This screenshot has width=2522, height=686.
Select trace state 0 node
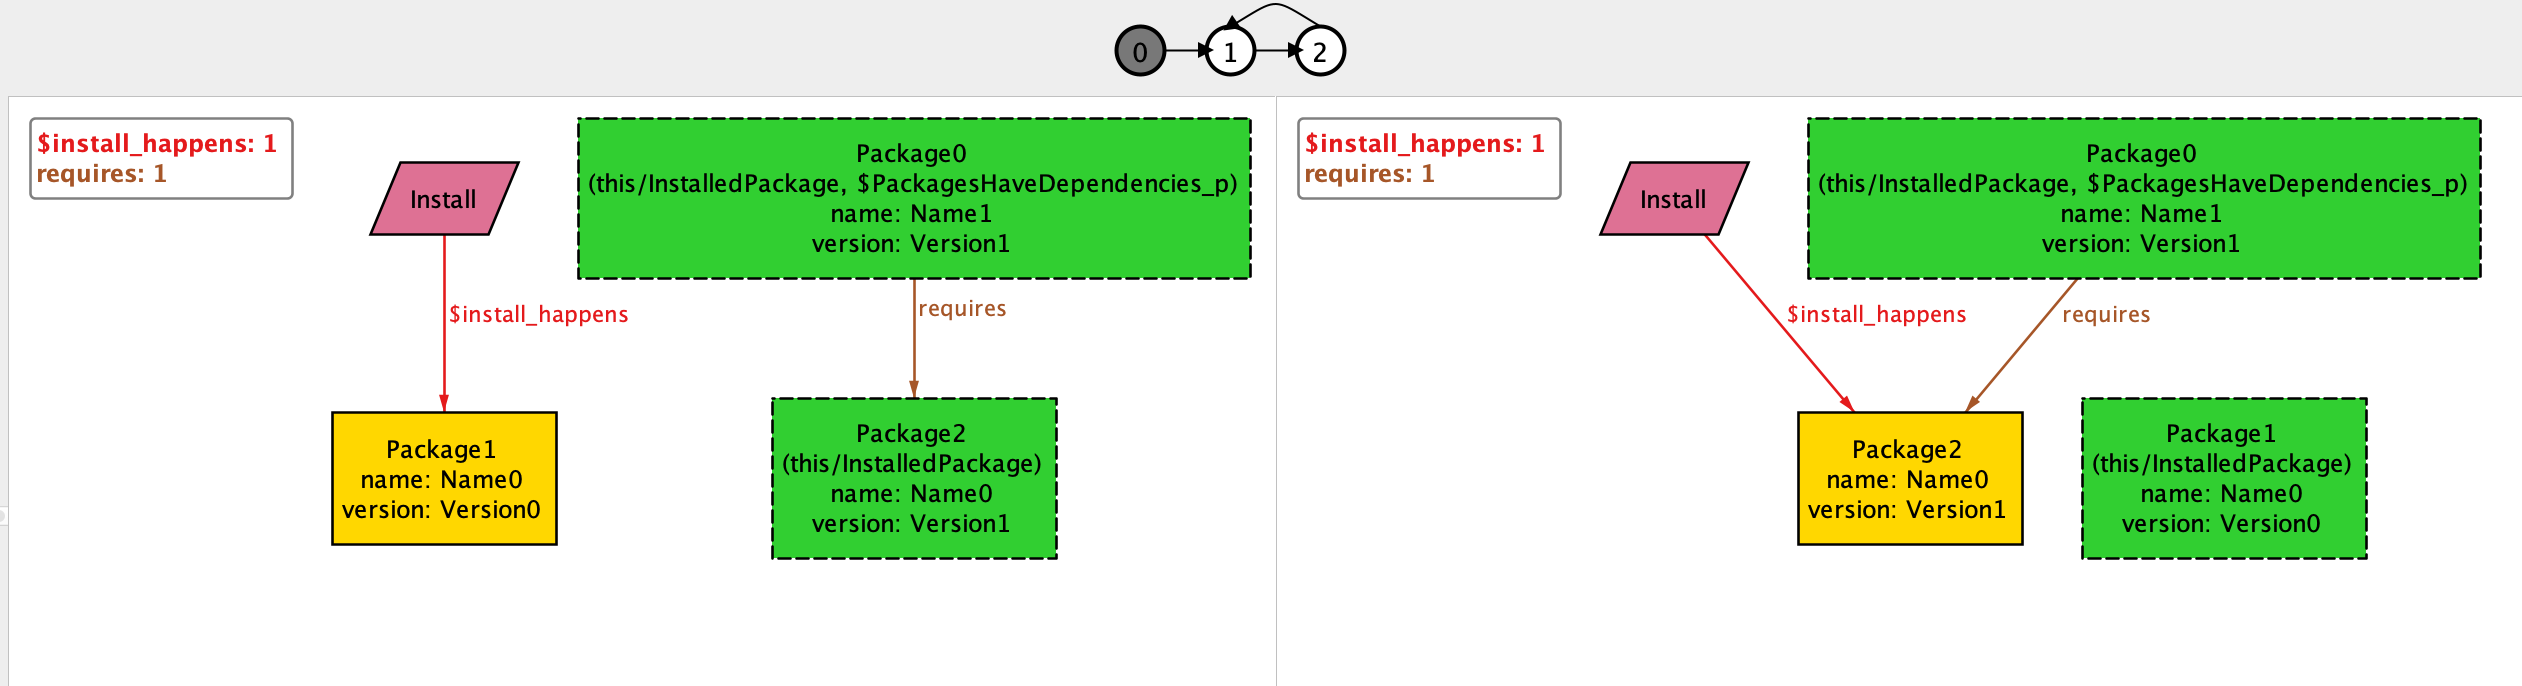click(x=1140, y=52)
